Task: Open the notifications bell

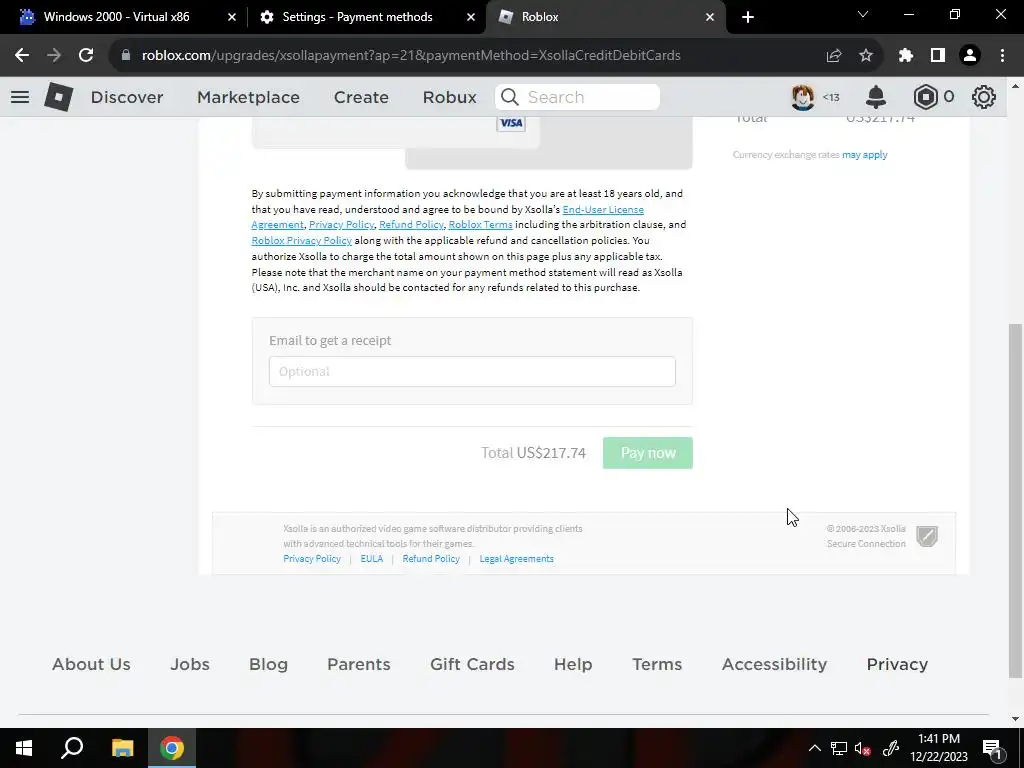Action: coord(876,97)
